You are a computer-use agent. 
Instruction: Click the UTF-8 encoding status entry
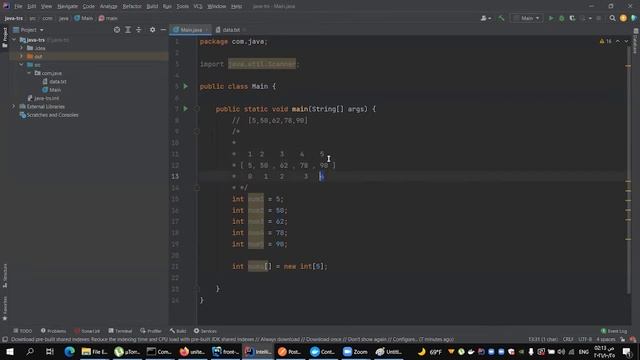[x=584, y=340]
